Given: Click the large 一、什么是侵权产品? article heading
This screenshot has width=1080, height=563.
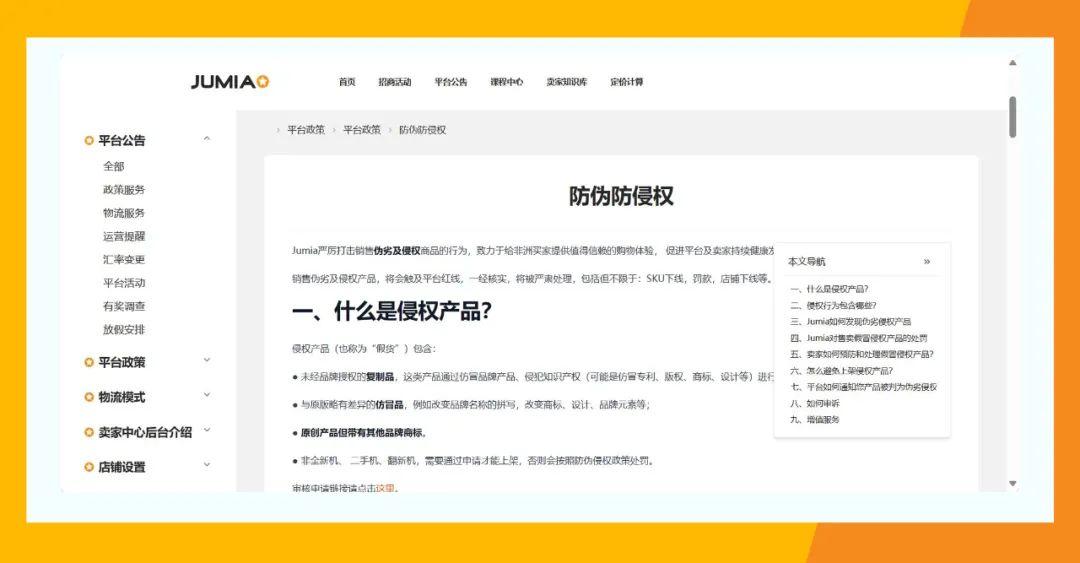Looking at the screenshot, I should pyautogui.click(x=392, y=311).
